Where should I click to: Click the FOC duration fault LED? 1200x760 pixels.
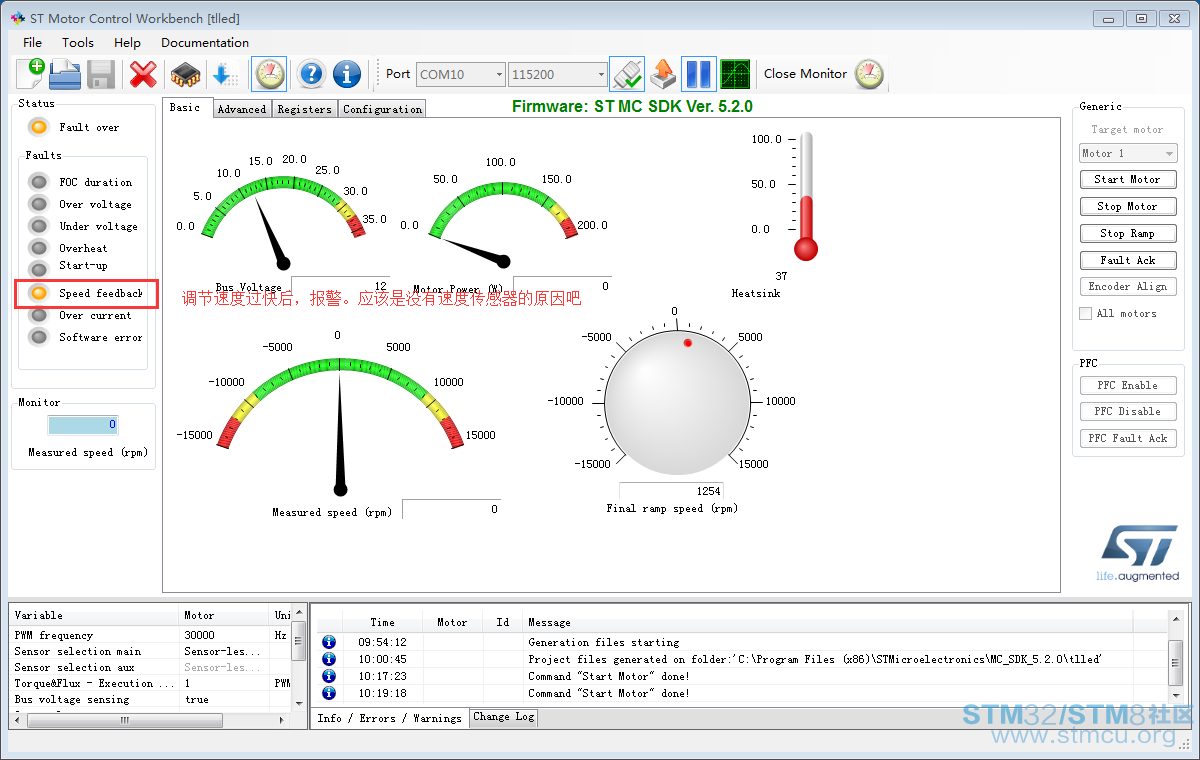click(x=38, y=182)
